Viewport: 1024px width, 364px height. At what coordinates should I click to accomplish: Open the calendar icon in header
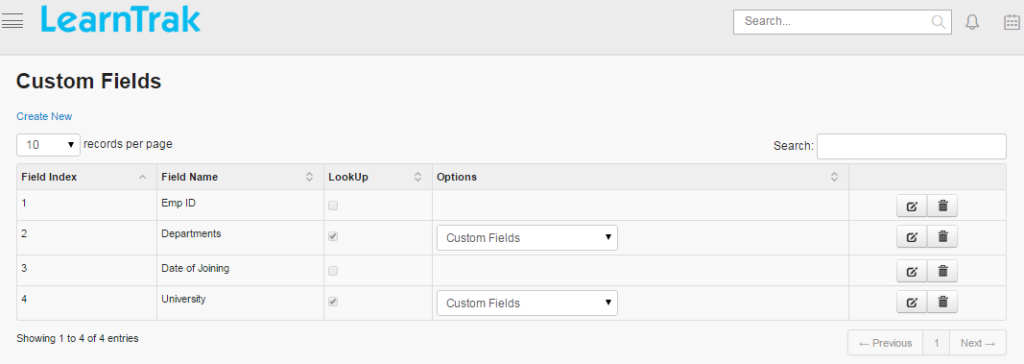pyautogui.click(x=1011, y=22)
